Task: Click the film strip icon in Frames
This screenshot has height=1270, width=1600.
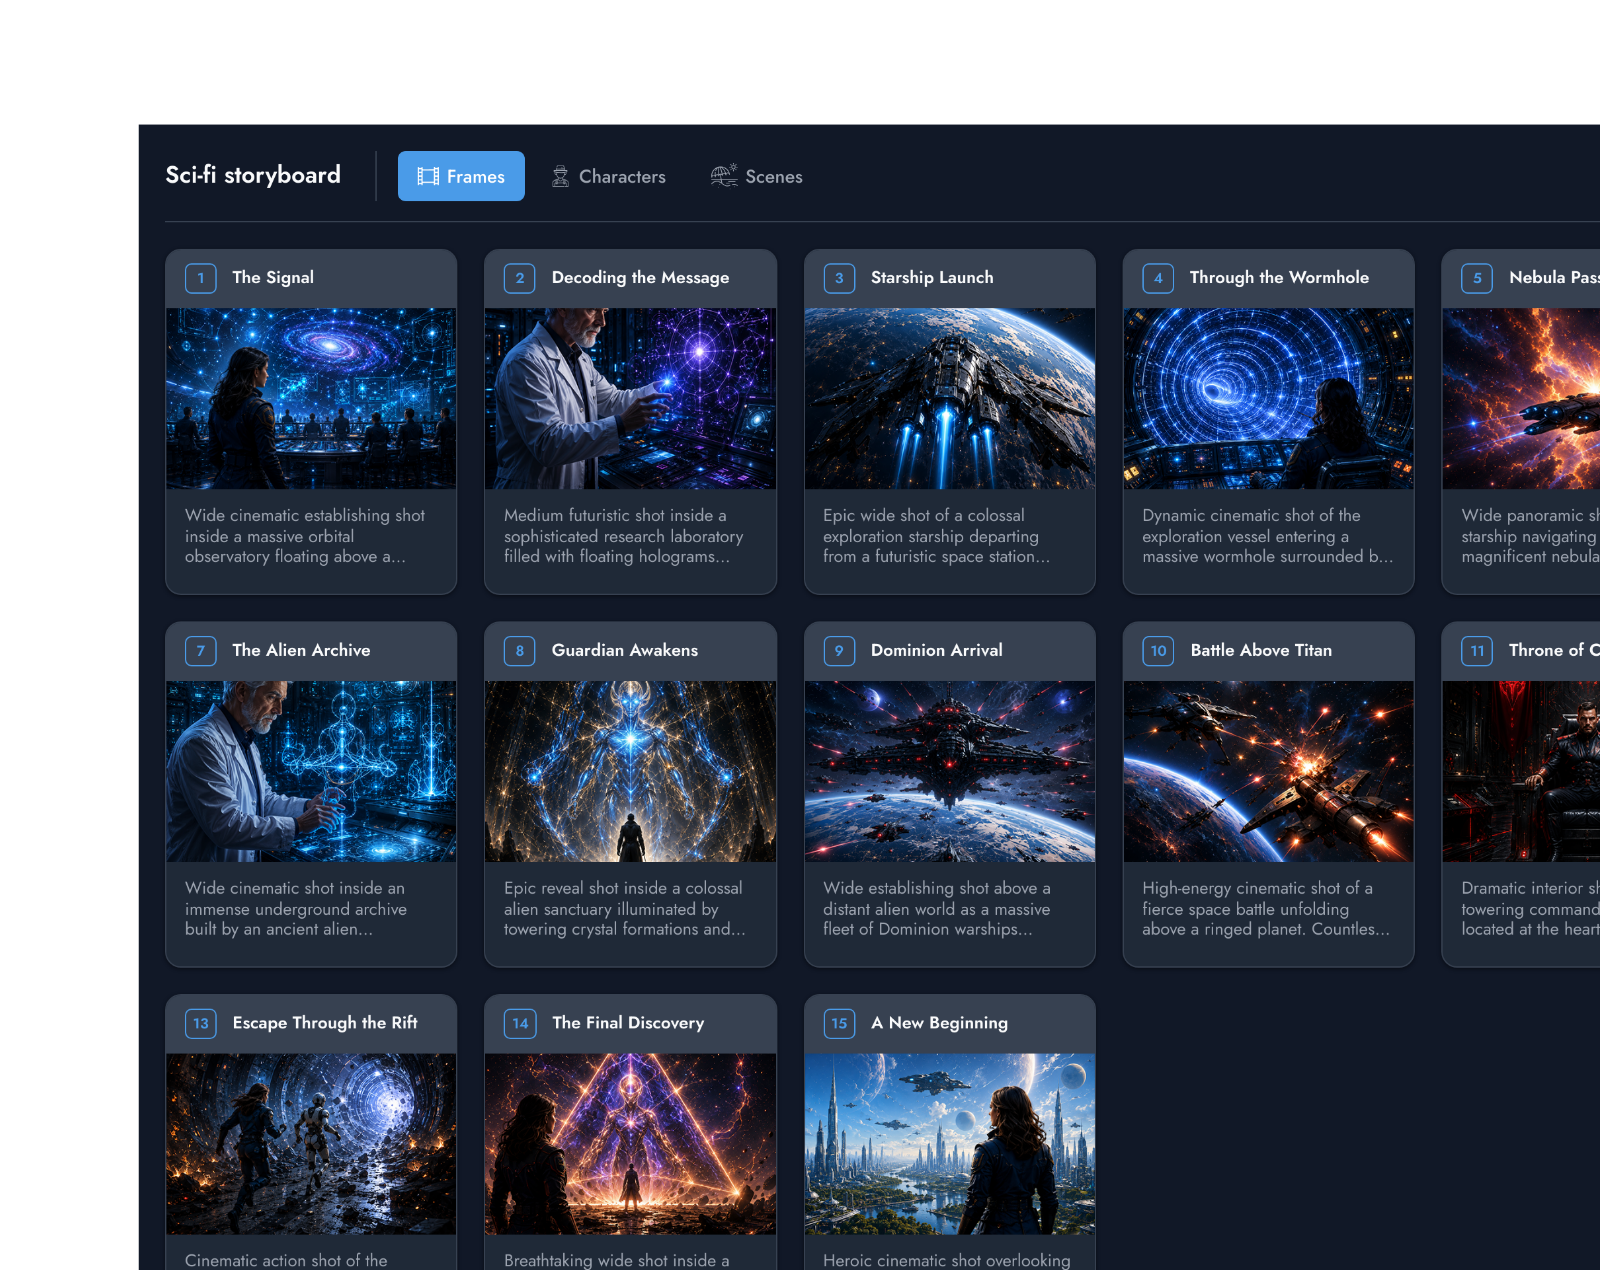Action: 428,176
